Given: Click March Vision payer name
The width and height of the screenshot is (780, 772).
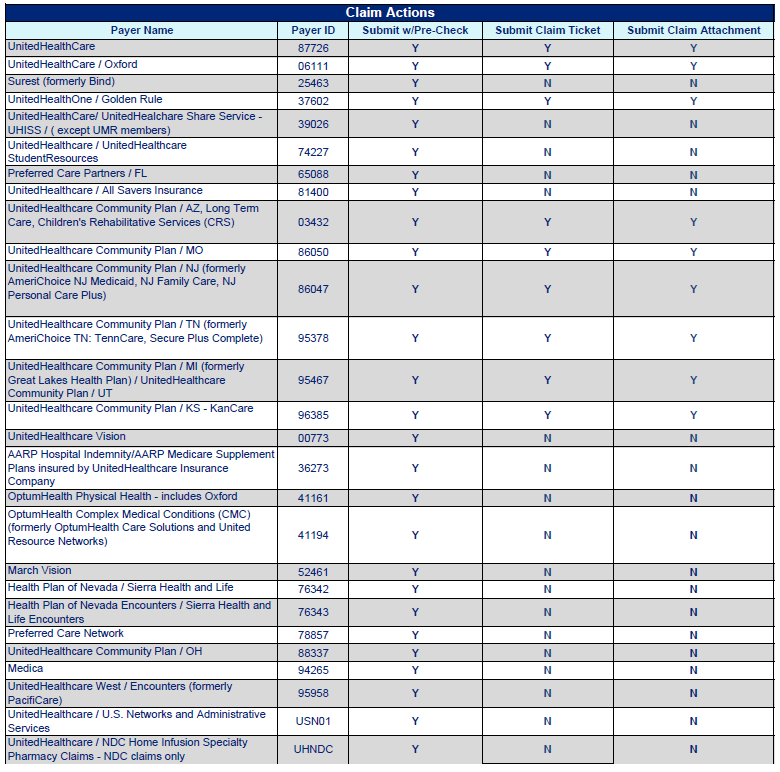Looking at the screenshot, I should [x=40, y=570].
